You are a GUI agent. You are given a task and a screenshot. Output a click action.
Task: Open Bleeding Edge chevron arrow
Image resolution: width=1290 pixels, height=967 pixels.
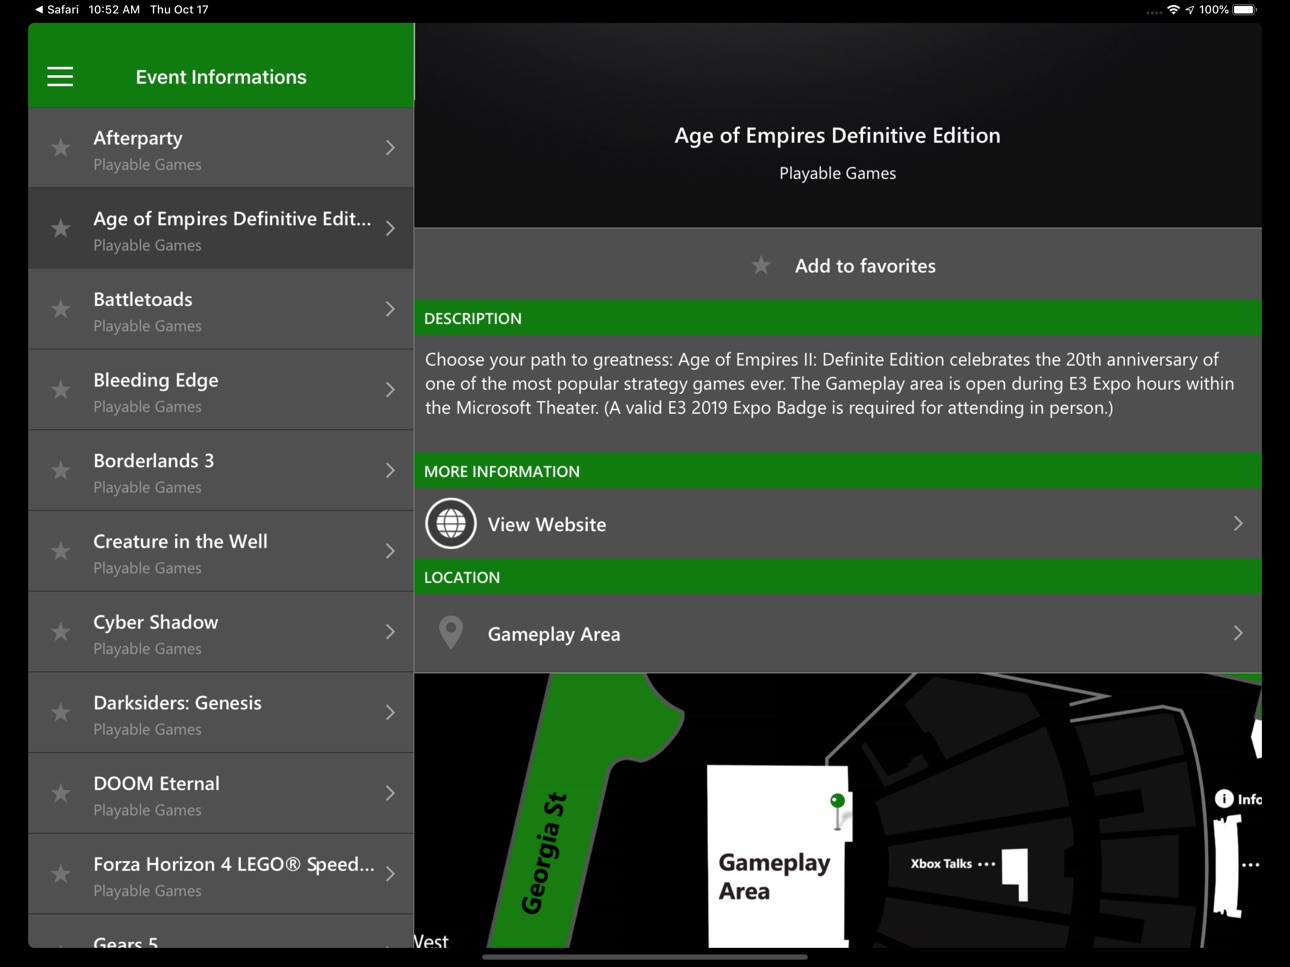[x=390, y=390]
